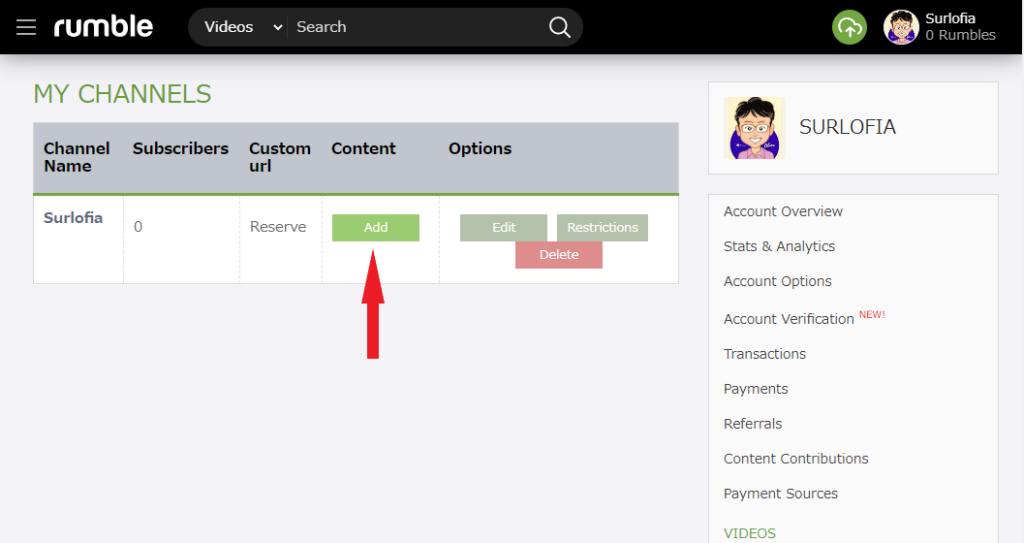Screen dimensions: 1024x543
Task: Expand the Videos search type dropdown
Action: [243, 27]
